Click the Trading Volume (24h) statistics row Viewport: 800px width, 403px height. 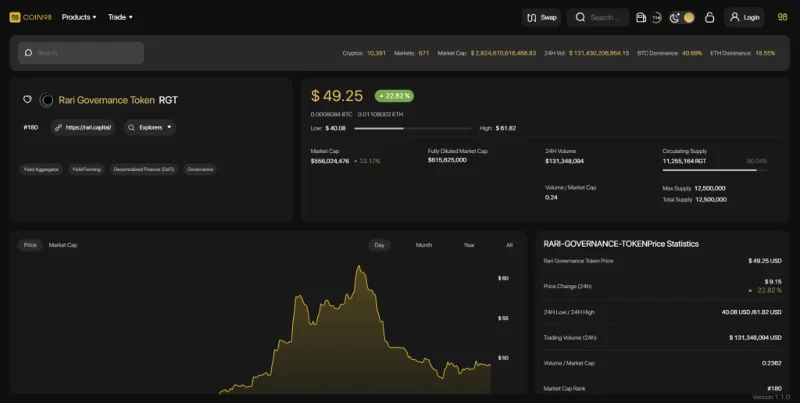tap(662, 338)
